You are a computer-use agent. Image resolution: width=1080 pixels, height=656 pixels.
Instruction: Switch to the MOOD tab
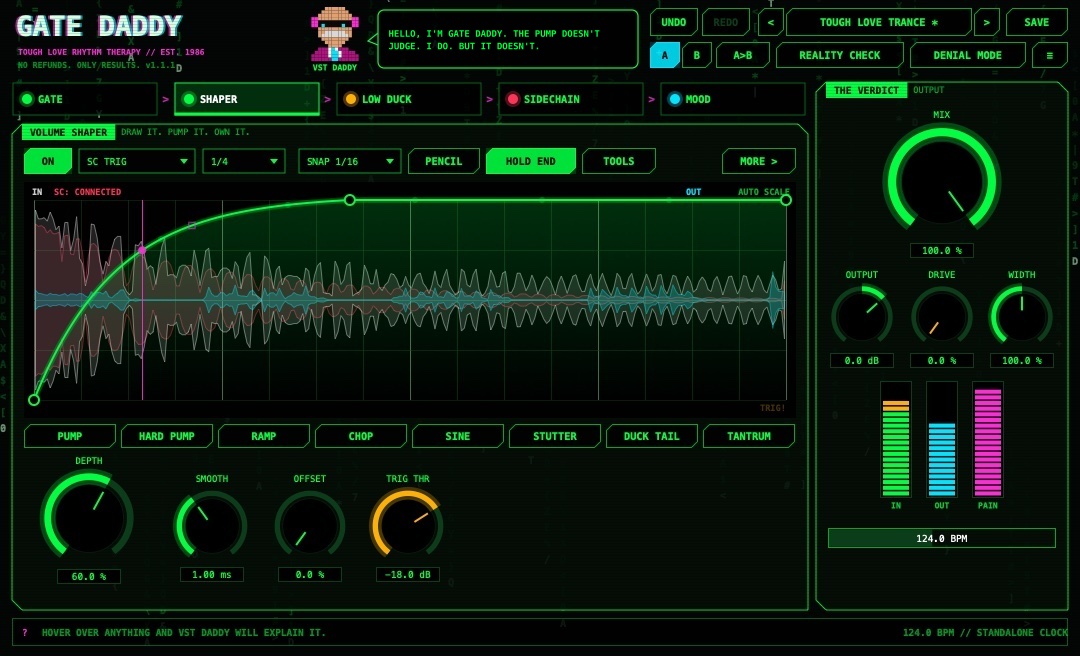[x=733, y=99]
